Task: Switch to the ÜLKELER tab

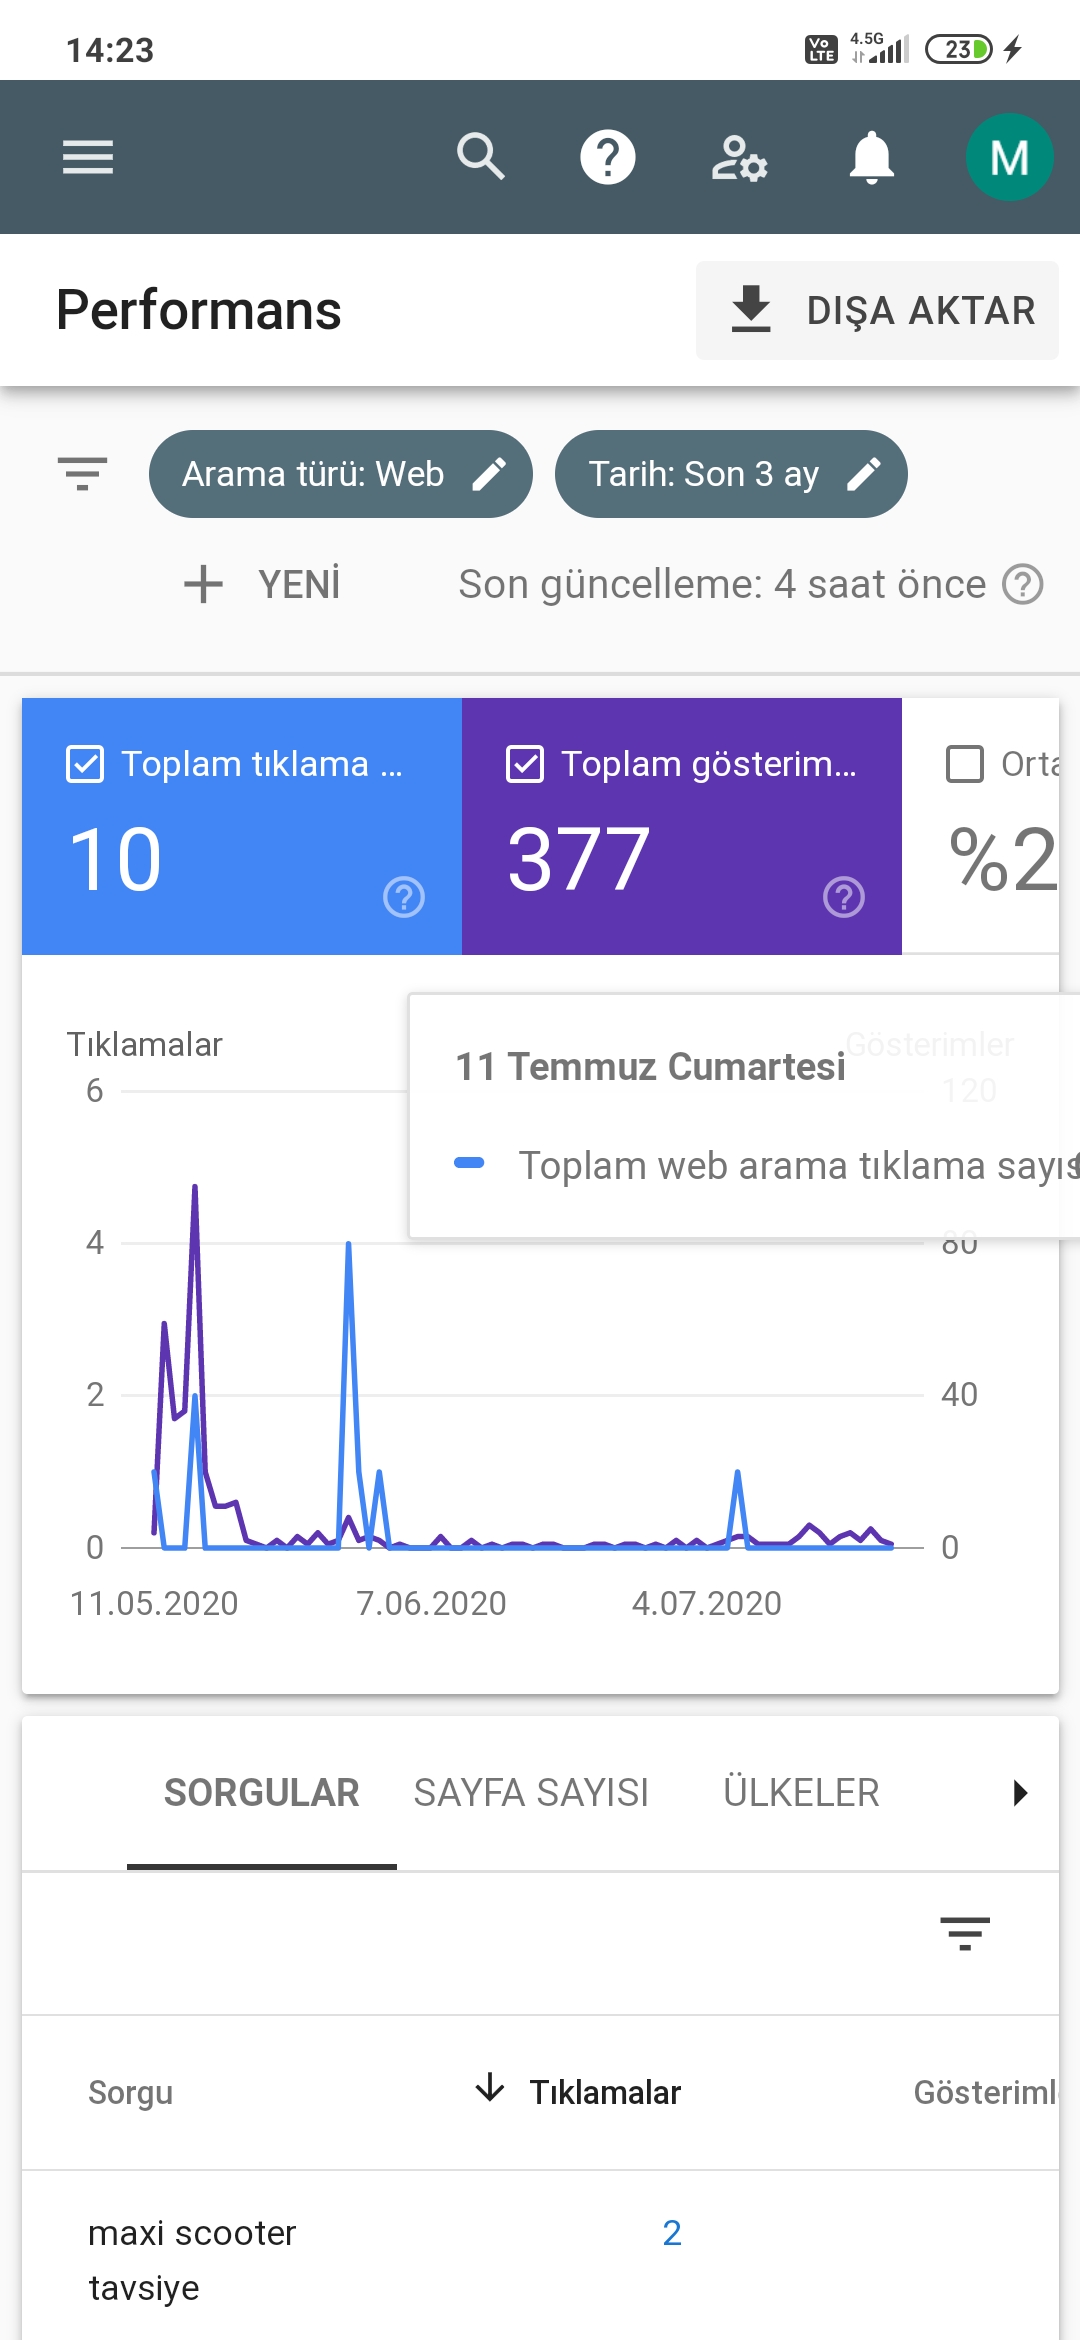Action: pyautogui.click(x=801, y=1793)
